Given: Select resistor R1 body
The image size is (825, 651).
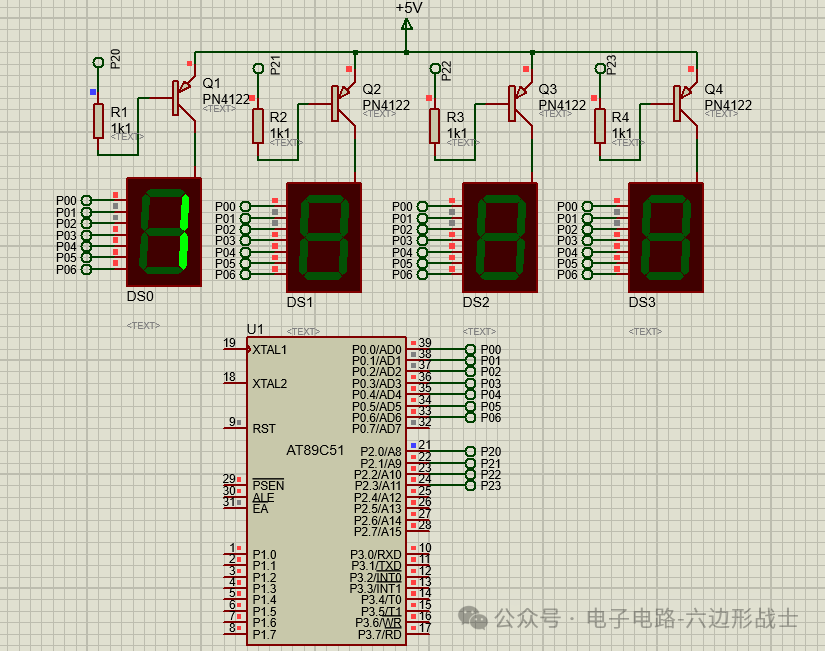Looking at the screenshot, I should [98, 121].
